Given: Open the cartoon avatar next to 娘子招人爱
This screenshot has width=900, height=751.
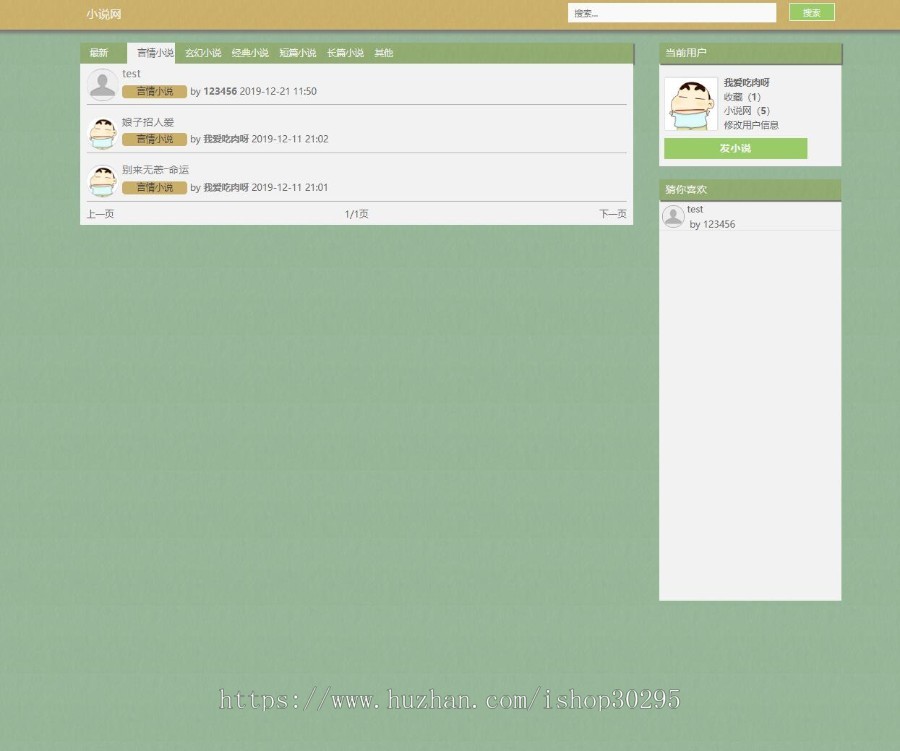Looking at the screenshot, I should click(103, 133).
